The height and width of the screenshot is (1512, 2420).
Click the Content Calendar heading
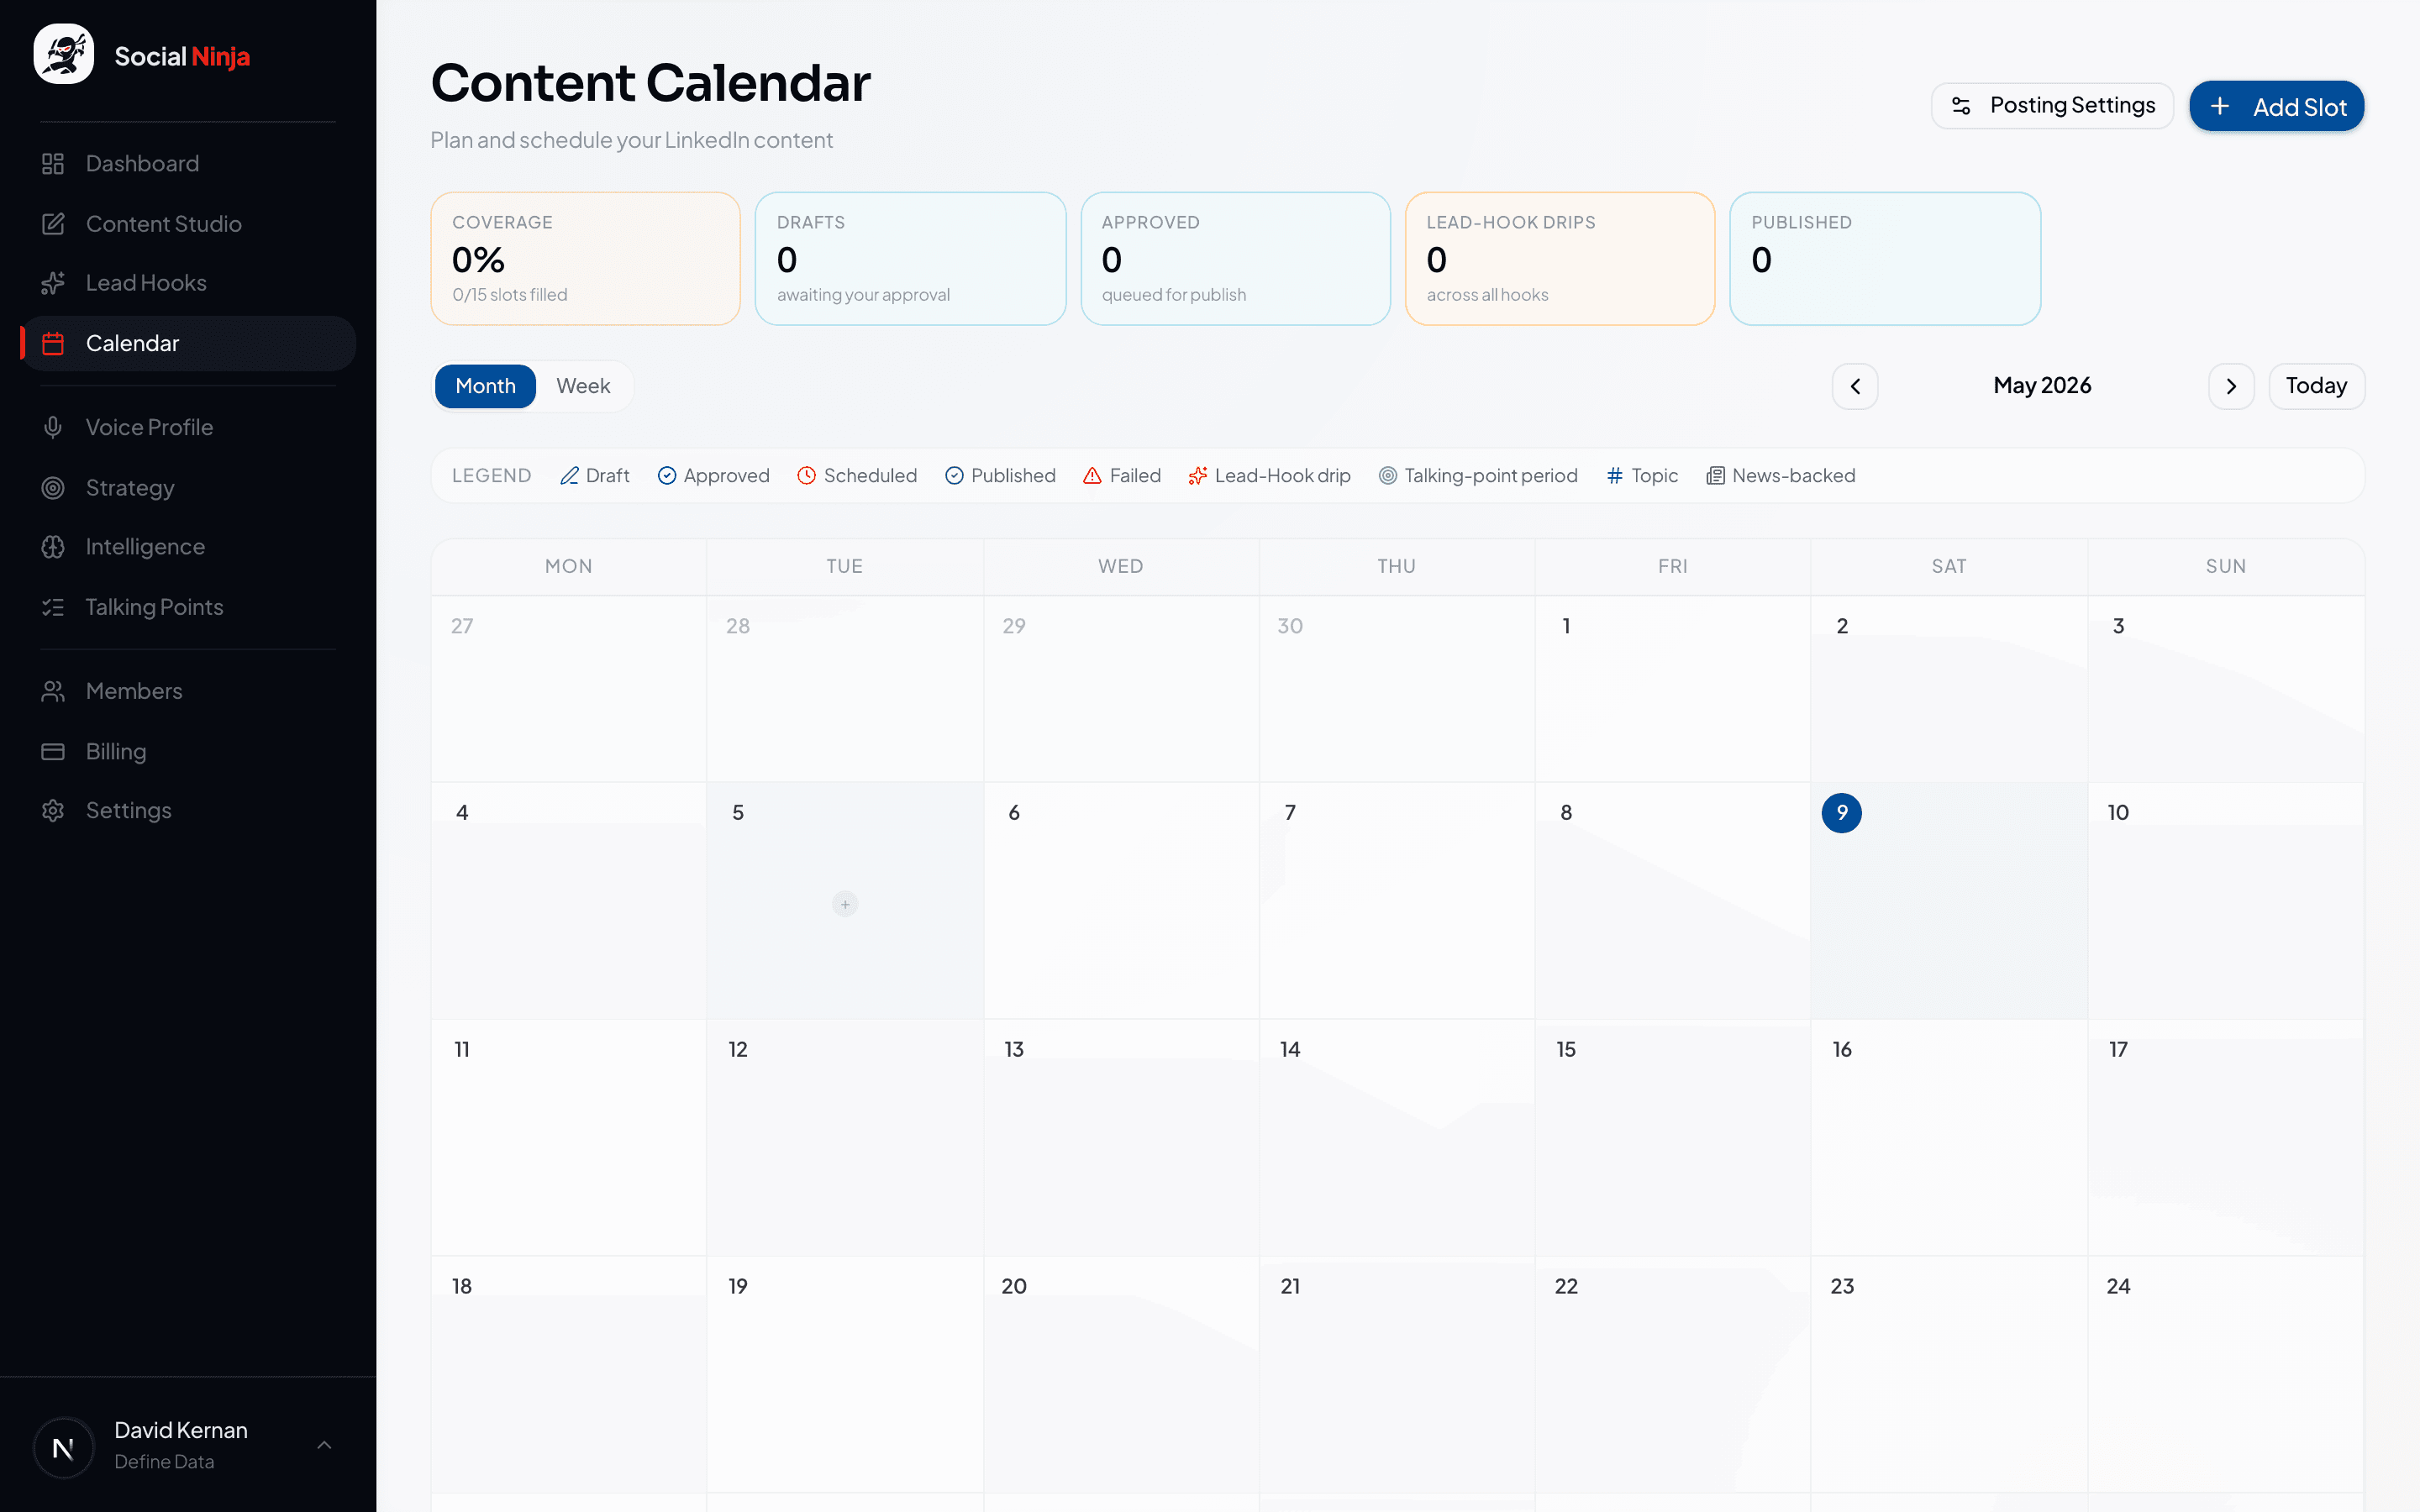click(x=650, y=83)
